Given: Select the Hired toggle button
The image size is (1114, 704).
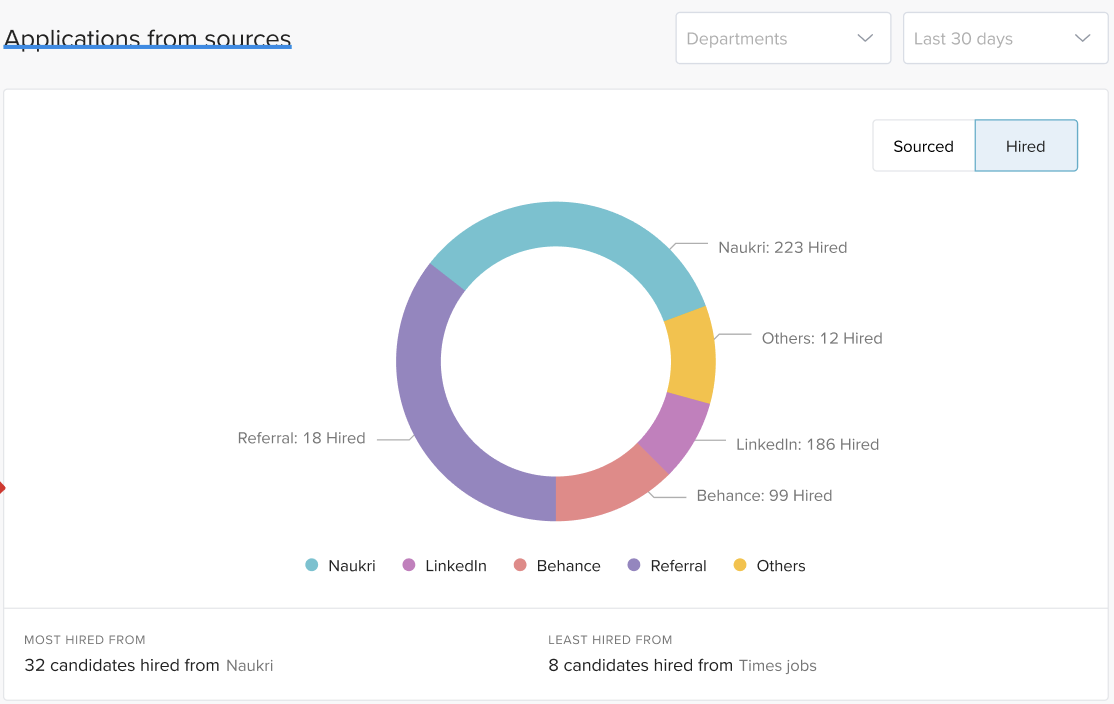Looking at the screenshot, I should [x=1025, y=146].
